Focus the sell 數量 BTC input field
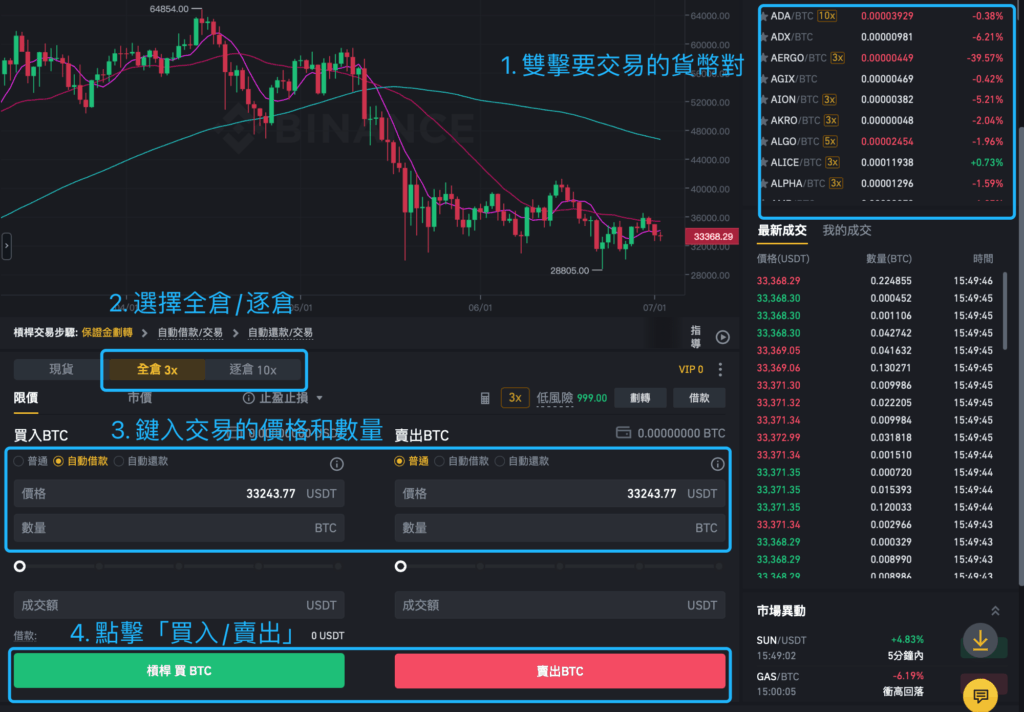 coord(560,528)
